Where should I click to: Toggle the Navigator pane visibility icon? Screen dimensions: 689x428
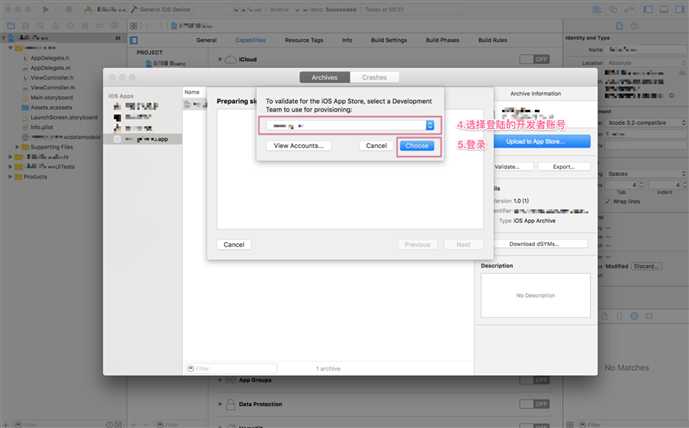[x=648, y=9]
